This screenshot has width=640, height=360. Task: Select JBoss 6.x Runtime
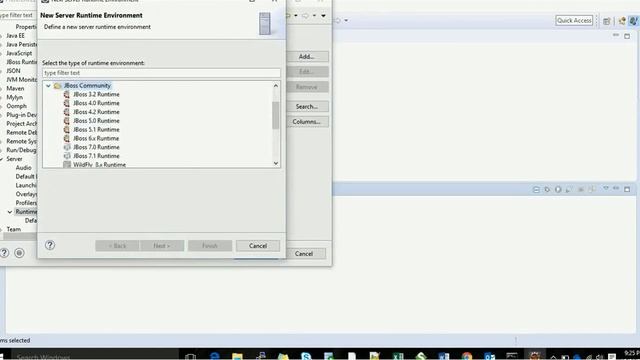[x=96, y=138]
